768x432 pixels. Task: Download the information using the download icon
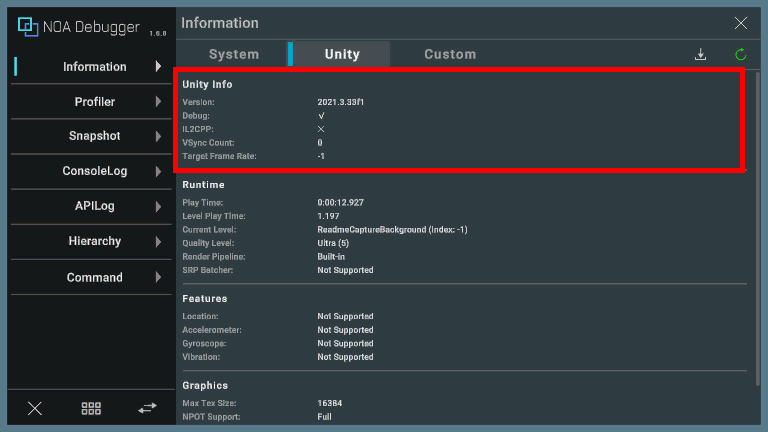pyautogui.click(x=700, y=54)
